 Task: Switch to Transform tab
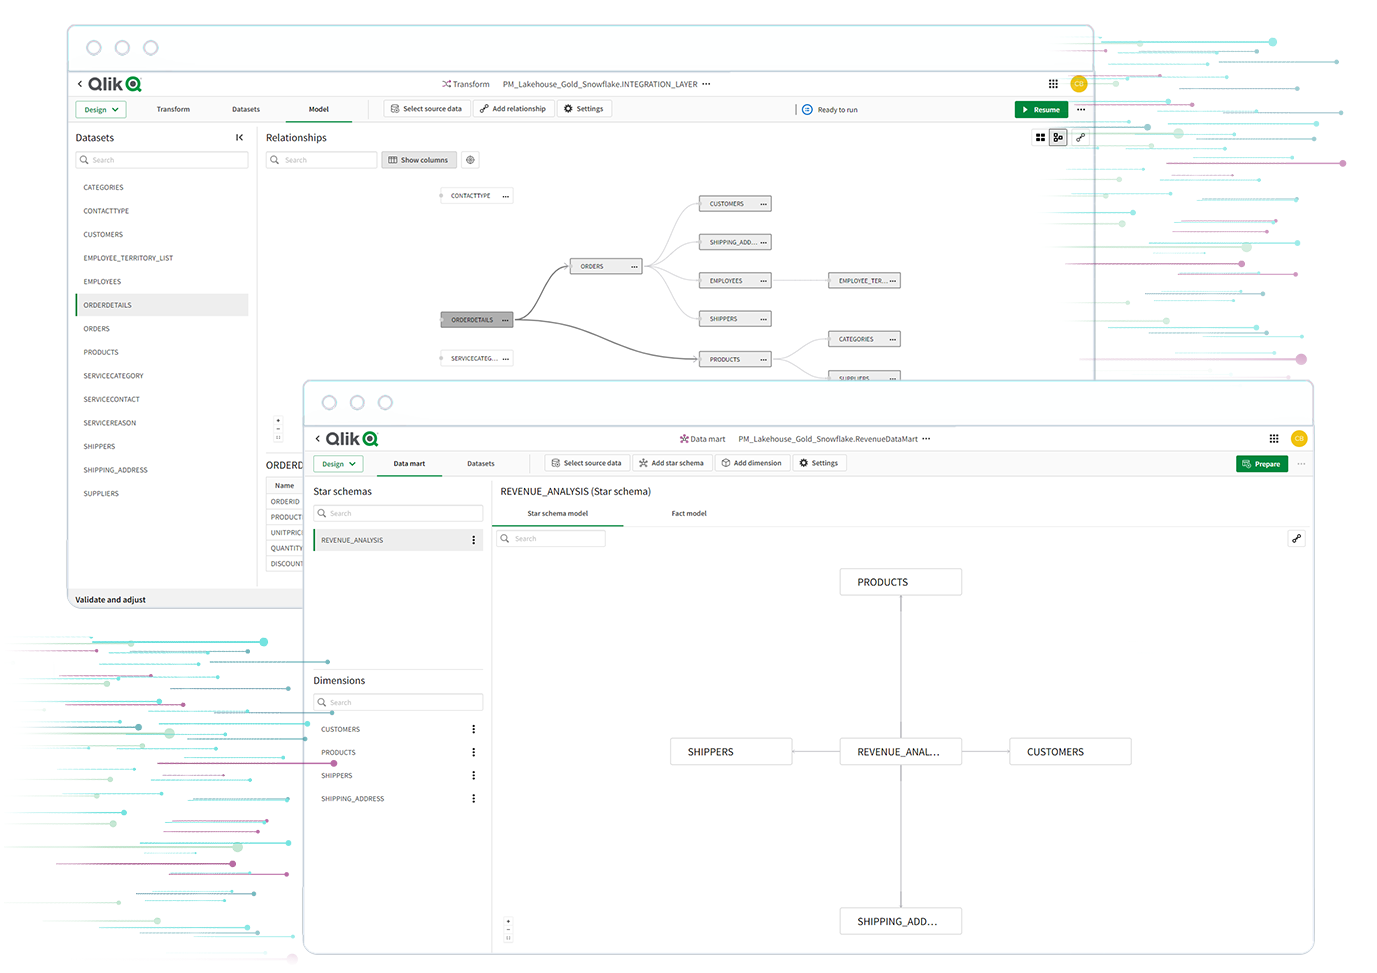point(173,109)
